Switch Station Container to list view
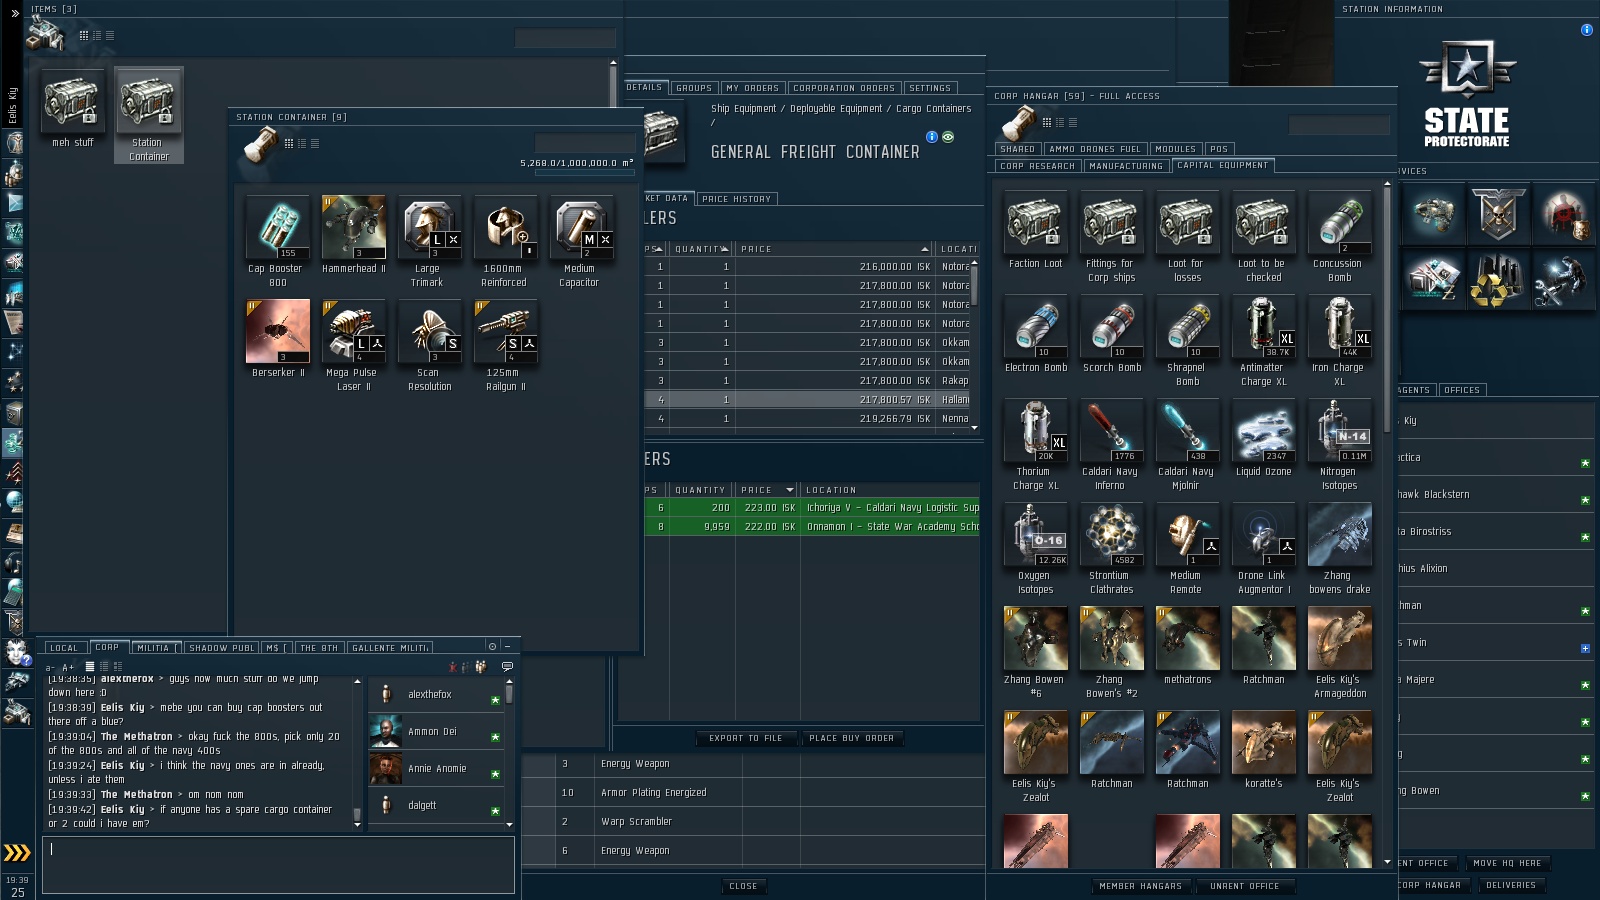The height and width of the screenshot is (900, 1600). pyautogui.click(x=315, y=143)
